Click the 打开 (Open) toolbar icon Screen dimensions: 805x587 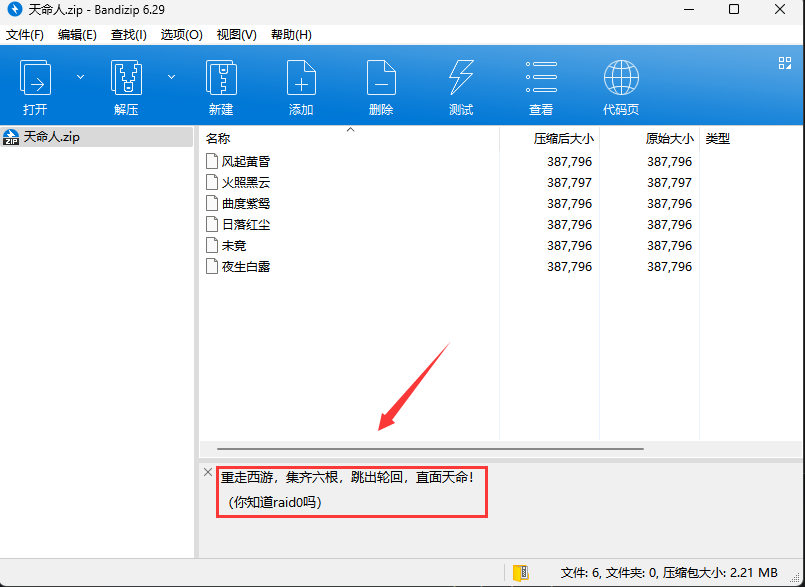[x=36, y=78]
